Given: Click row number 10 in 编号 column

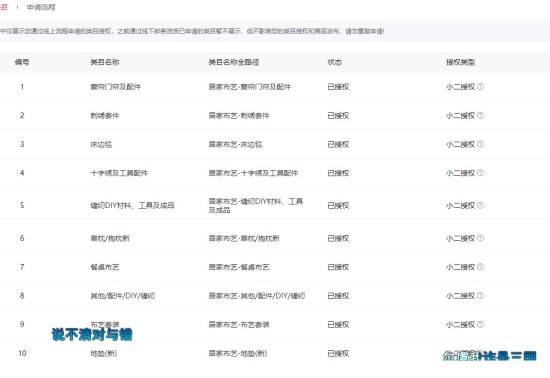Looking at the screenshot, I should pos(22,353).
